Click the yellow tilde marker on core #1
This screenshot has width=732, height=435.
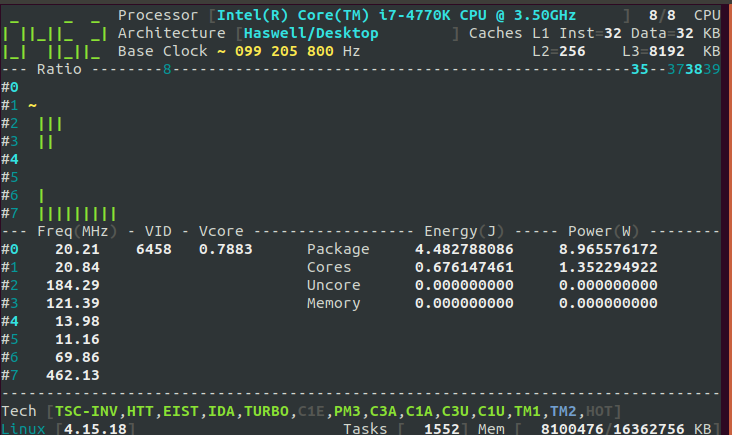tap(32, 105)
